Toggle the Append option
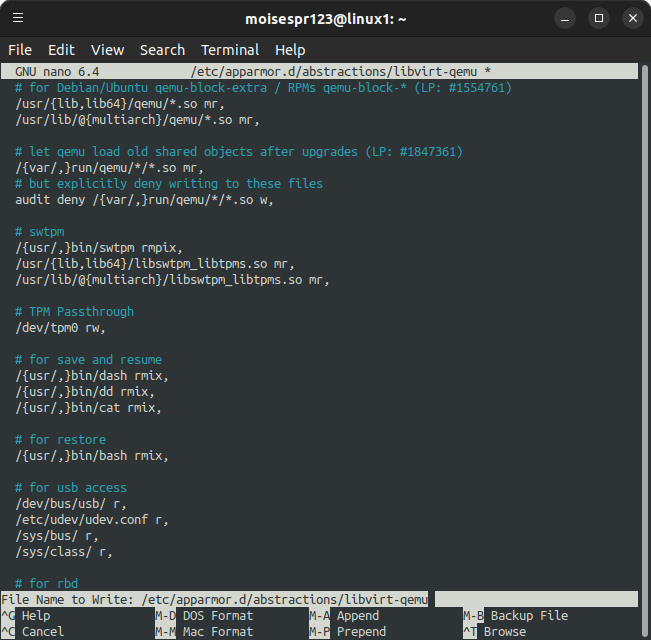651x640 pixels. 357,616
